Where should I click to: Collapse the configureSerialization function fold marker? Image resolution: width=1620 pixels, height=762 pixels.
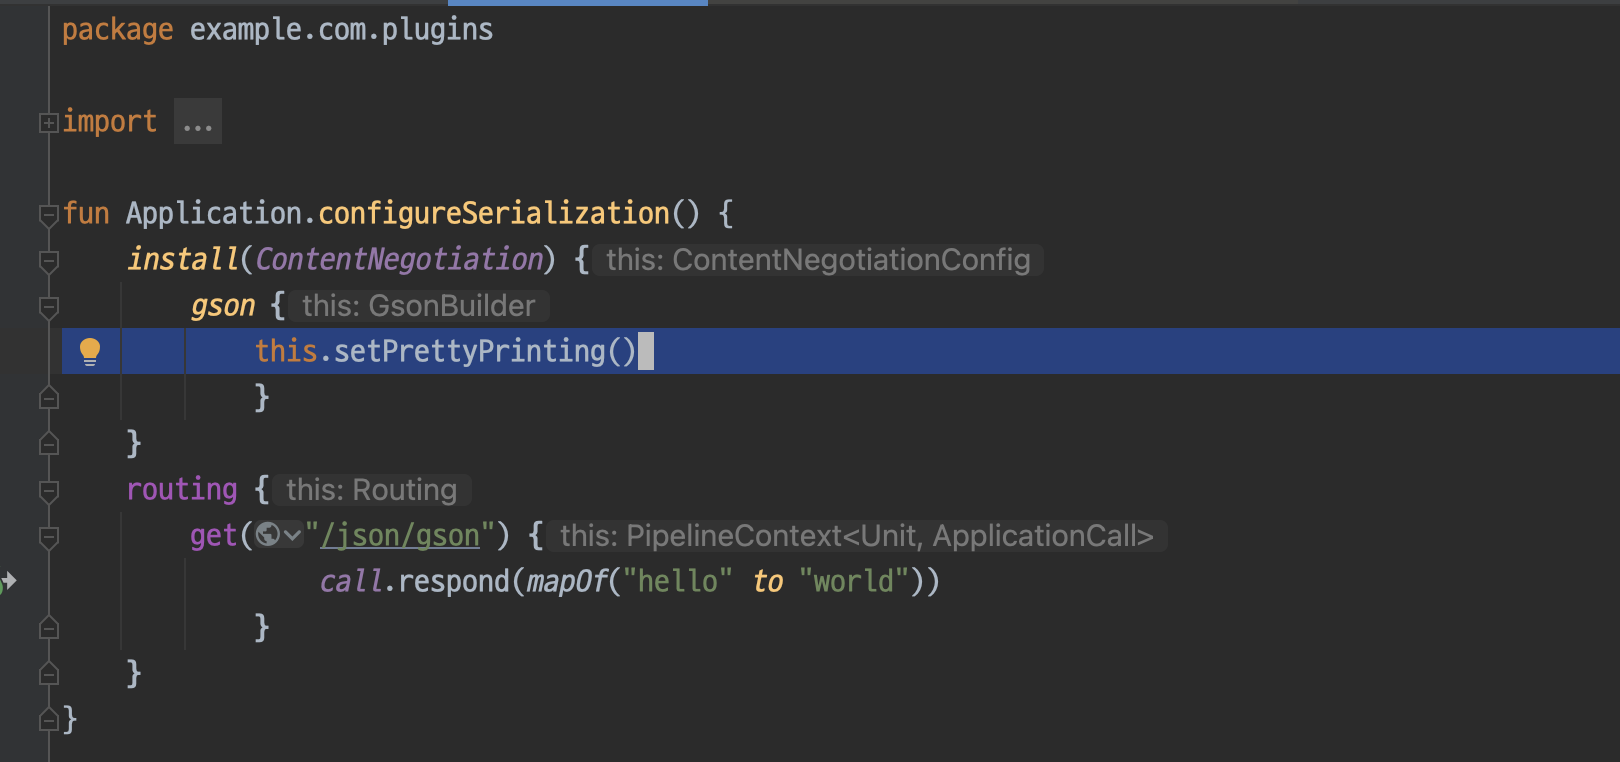click(x=48, y=214)
